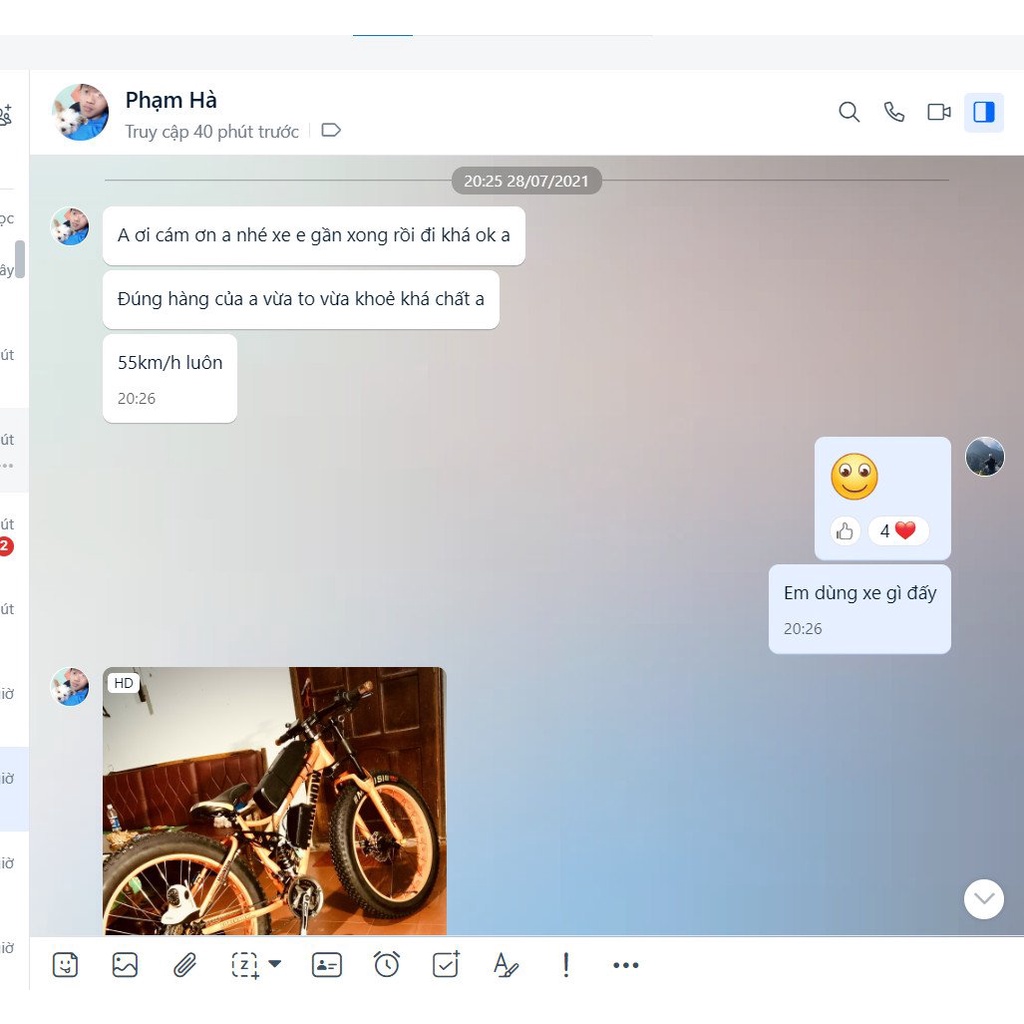Image resolution: width=1024 pixels, height=1024 pixels.
Task: Click the 4 hearts reaction count
Action: point(898,531)
